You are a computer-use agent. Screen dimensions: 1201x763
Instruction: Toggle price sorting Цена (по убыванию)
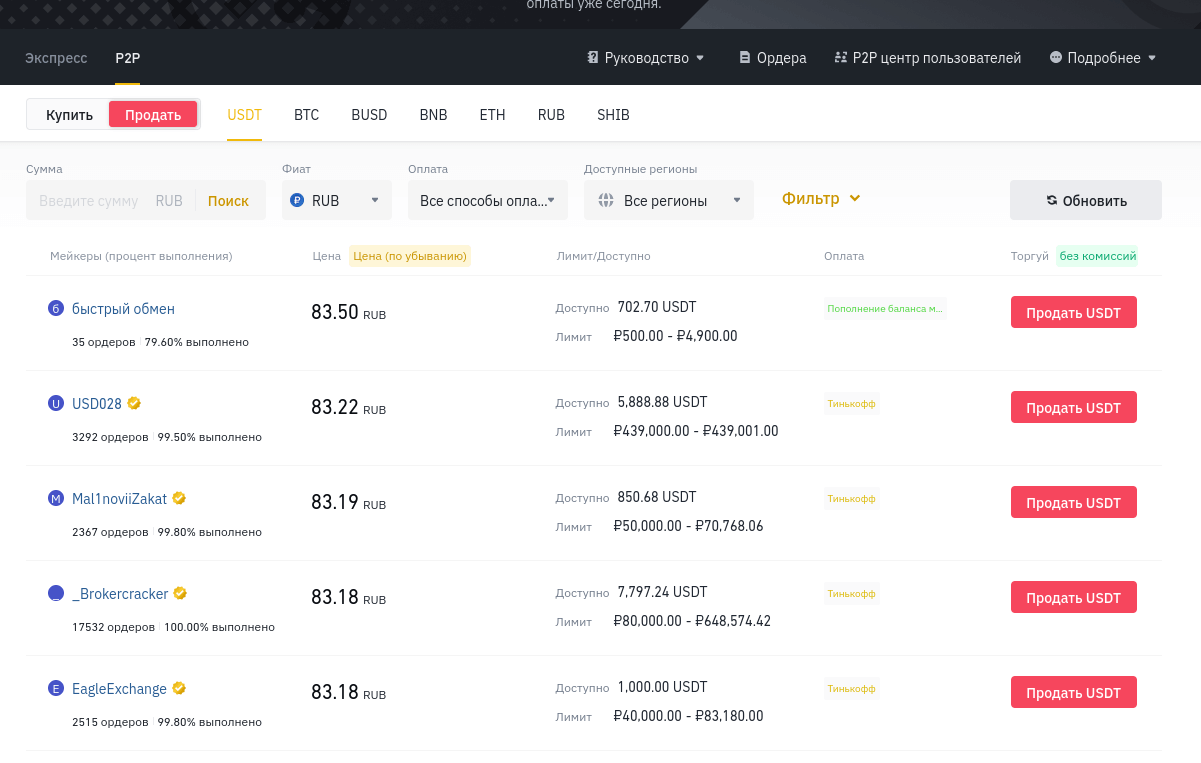click(x=410, y=256)
